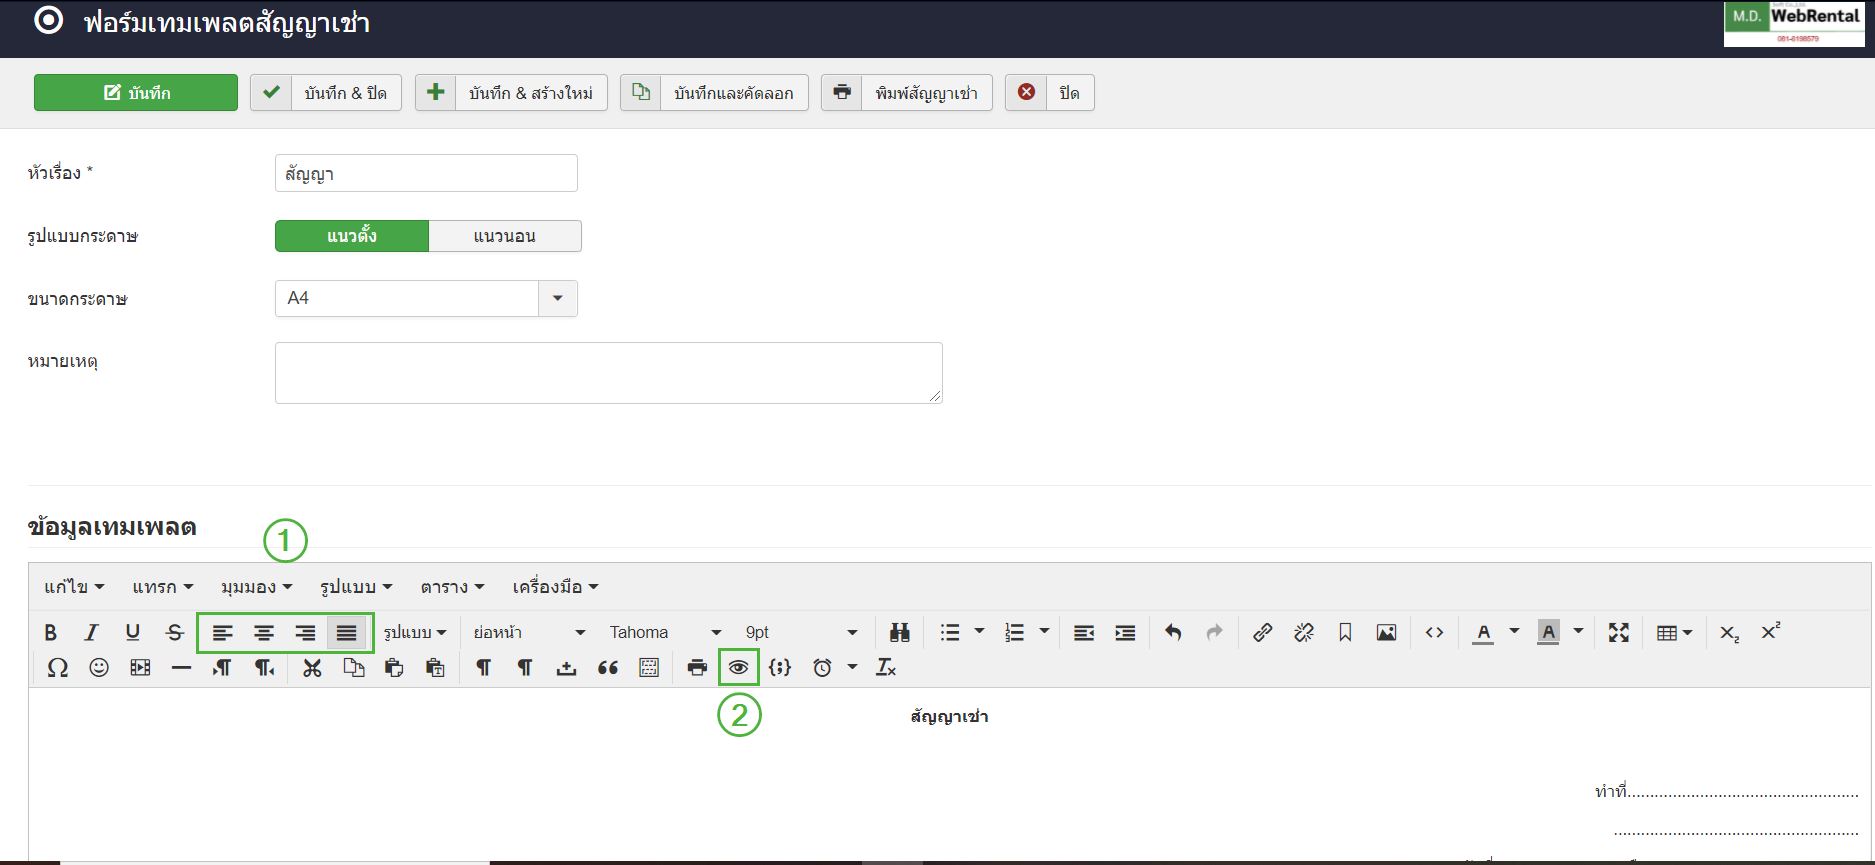The height and width of the screenshot is (865, 1875).
Task: Open the แก้ไข menu
Action: [74, 587]
